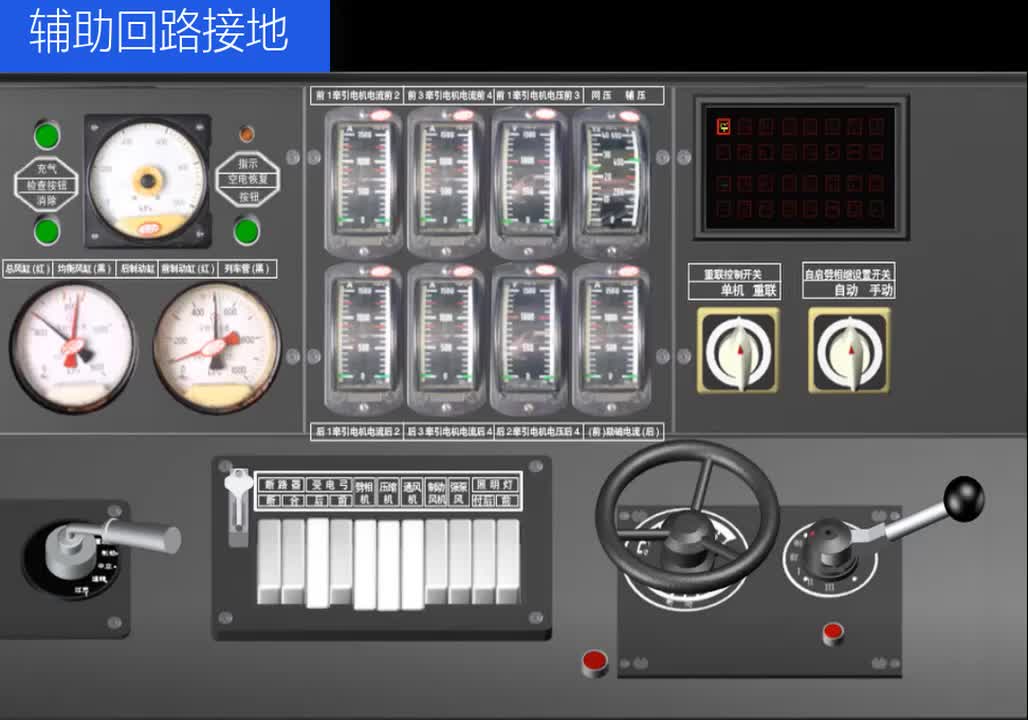Toggle the 断路器 断 key switch
Image resolution: width=1028 pixels, height=720 pixels.
[x=269, y=561]
